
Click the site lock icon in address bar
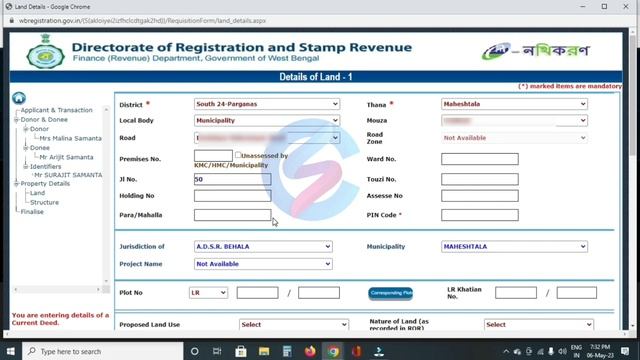click(x=11, y=20)
